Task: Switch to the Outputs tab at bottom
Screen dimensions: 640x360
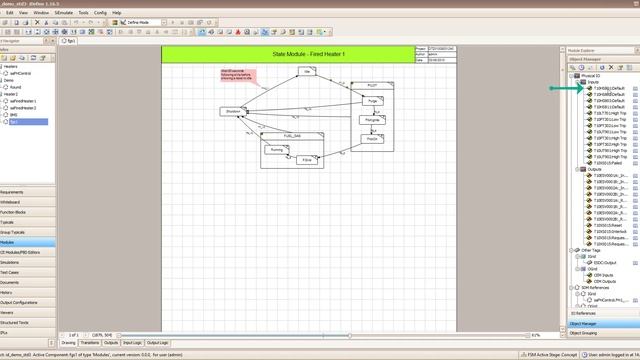Action: click(111, 343)
